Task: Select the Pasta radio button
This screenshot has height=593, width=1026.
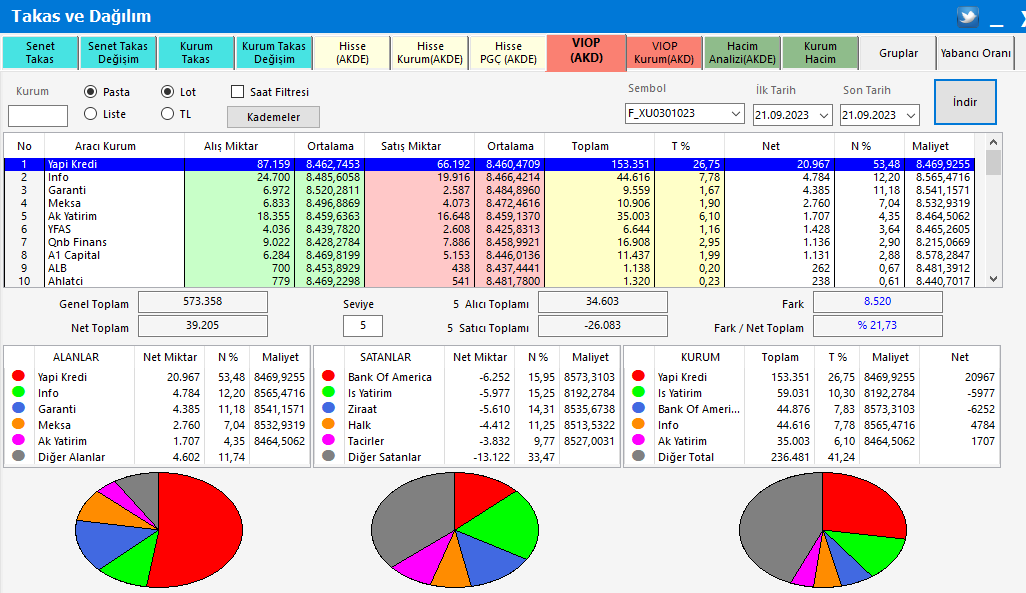Action: (91, 92)
